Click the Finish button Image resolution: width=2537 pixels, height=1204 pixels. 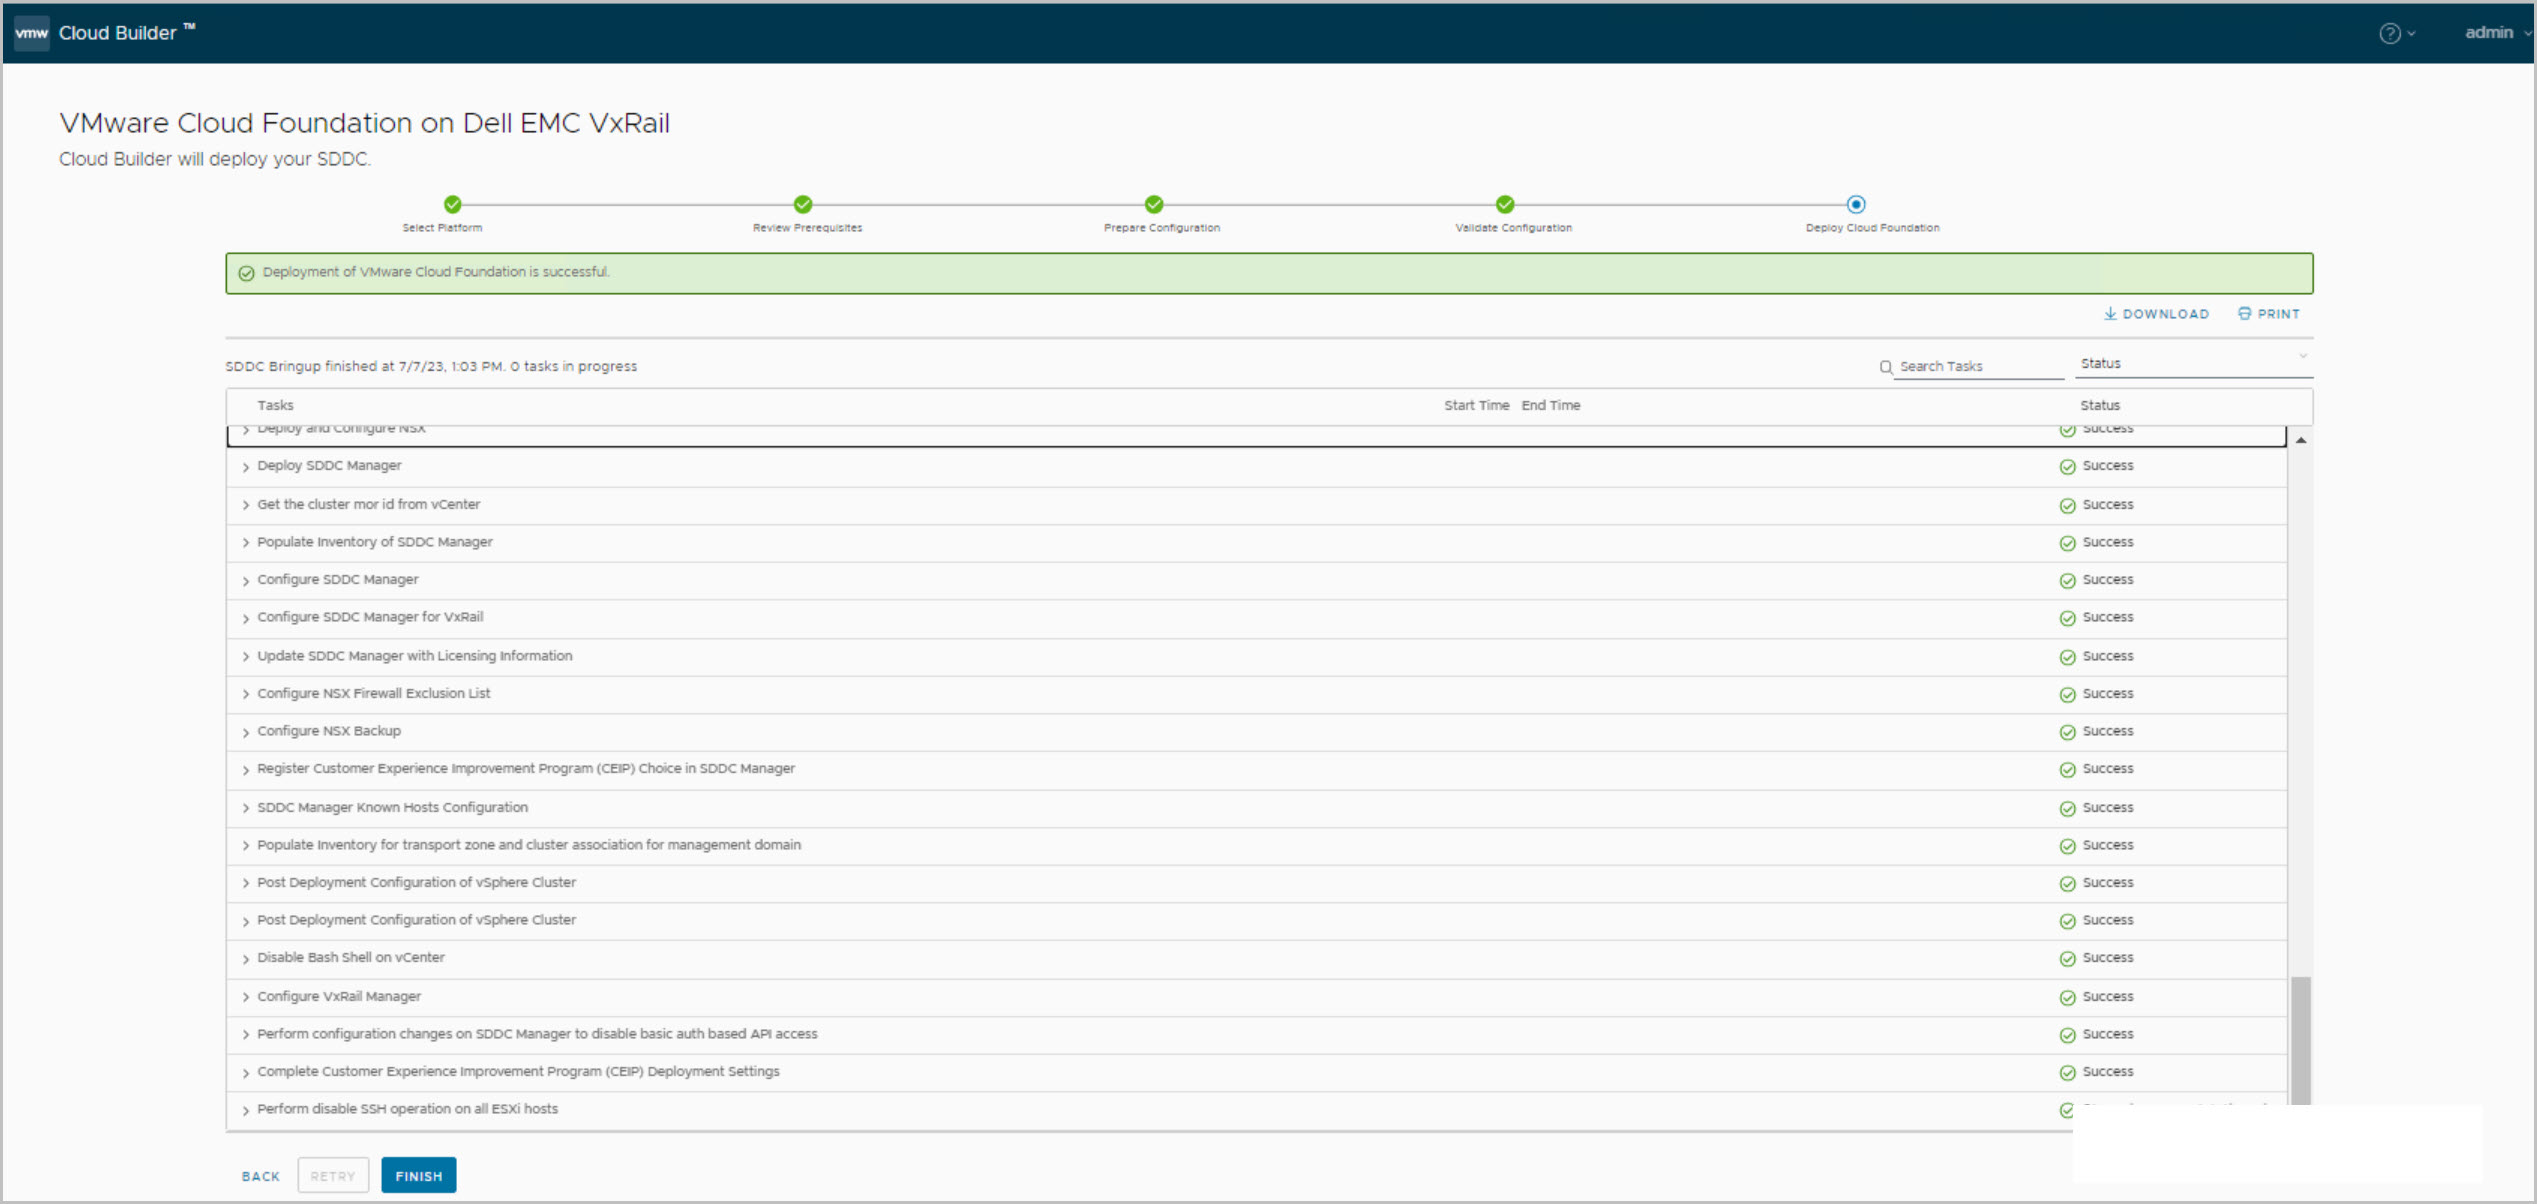click(x=418, y=1176)
